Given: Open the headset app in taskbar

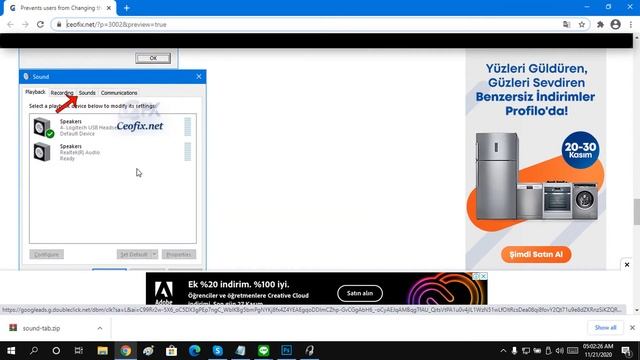Looking at the screenshot, I should coord(310,351).
